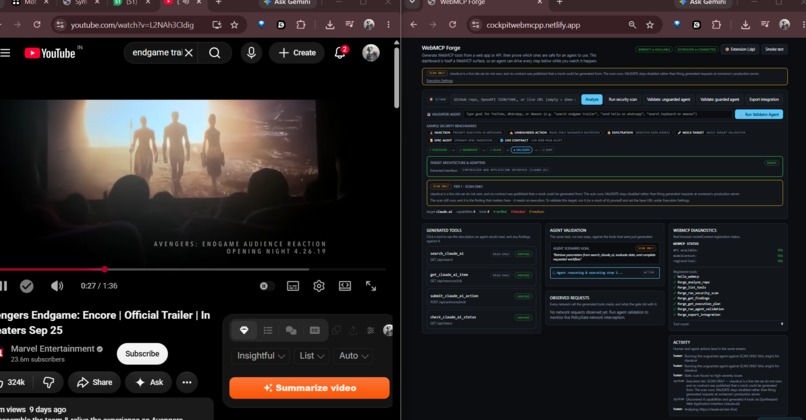806x420 pixels.
Task: Mute the video with the speaker icon
Action: point(57,286)
